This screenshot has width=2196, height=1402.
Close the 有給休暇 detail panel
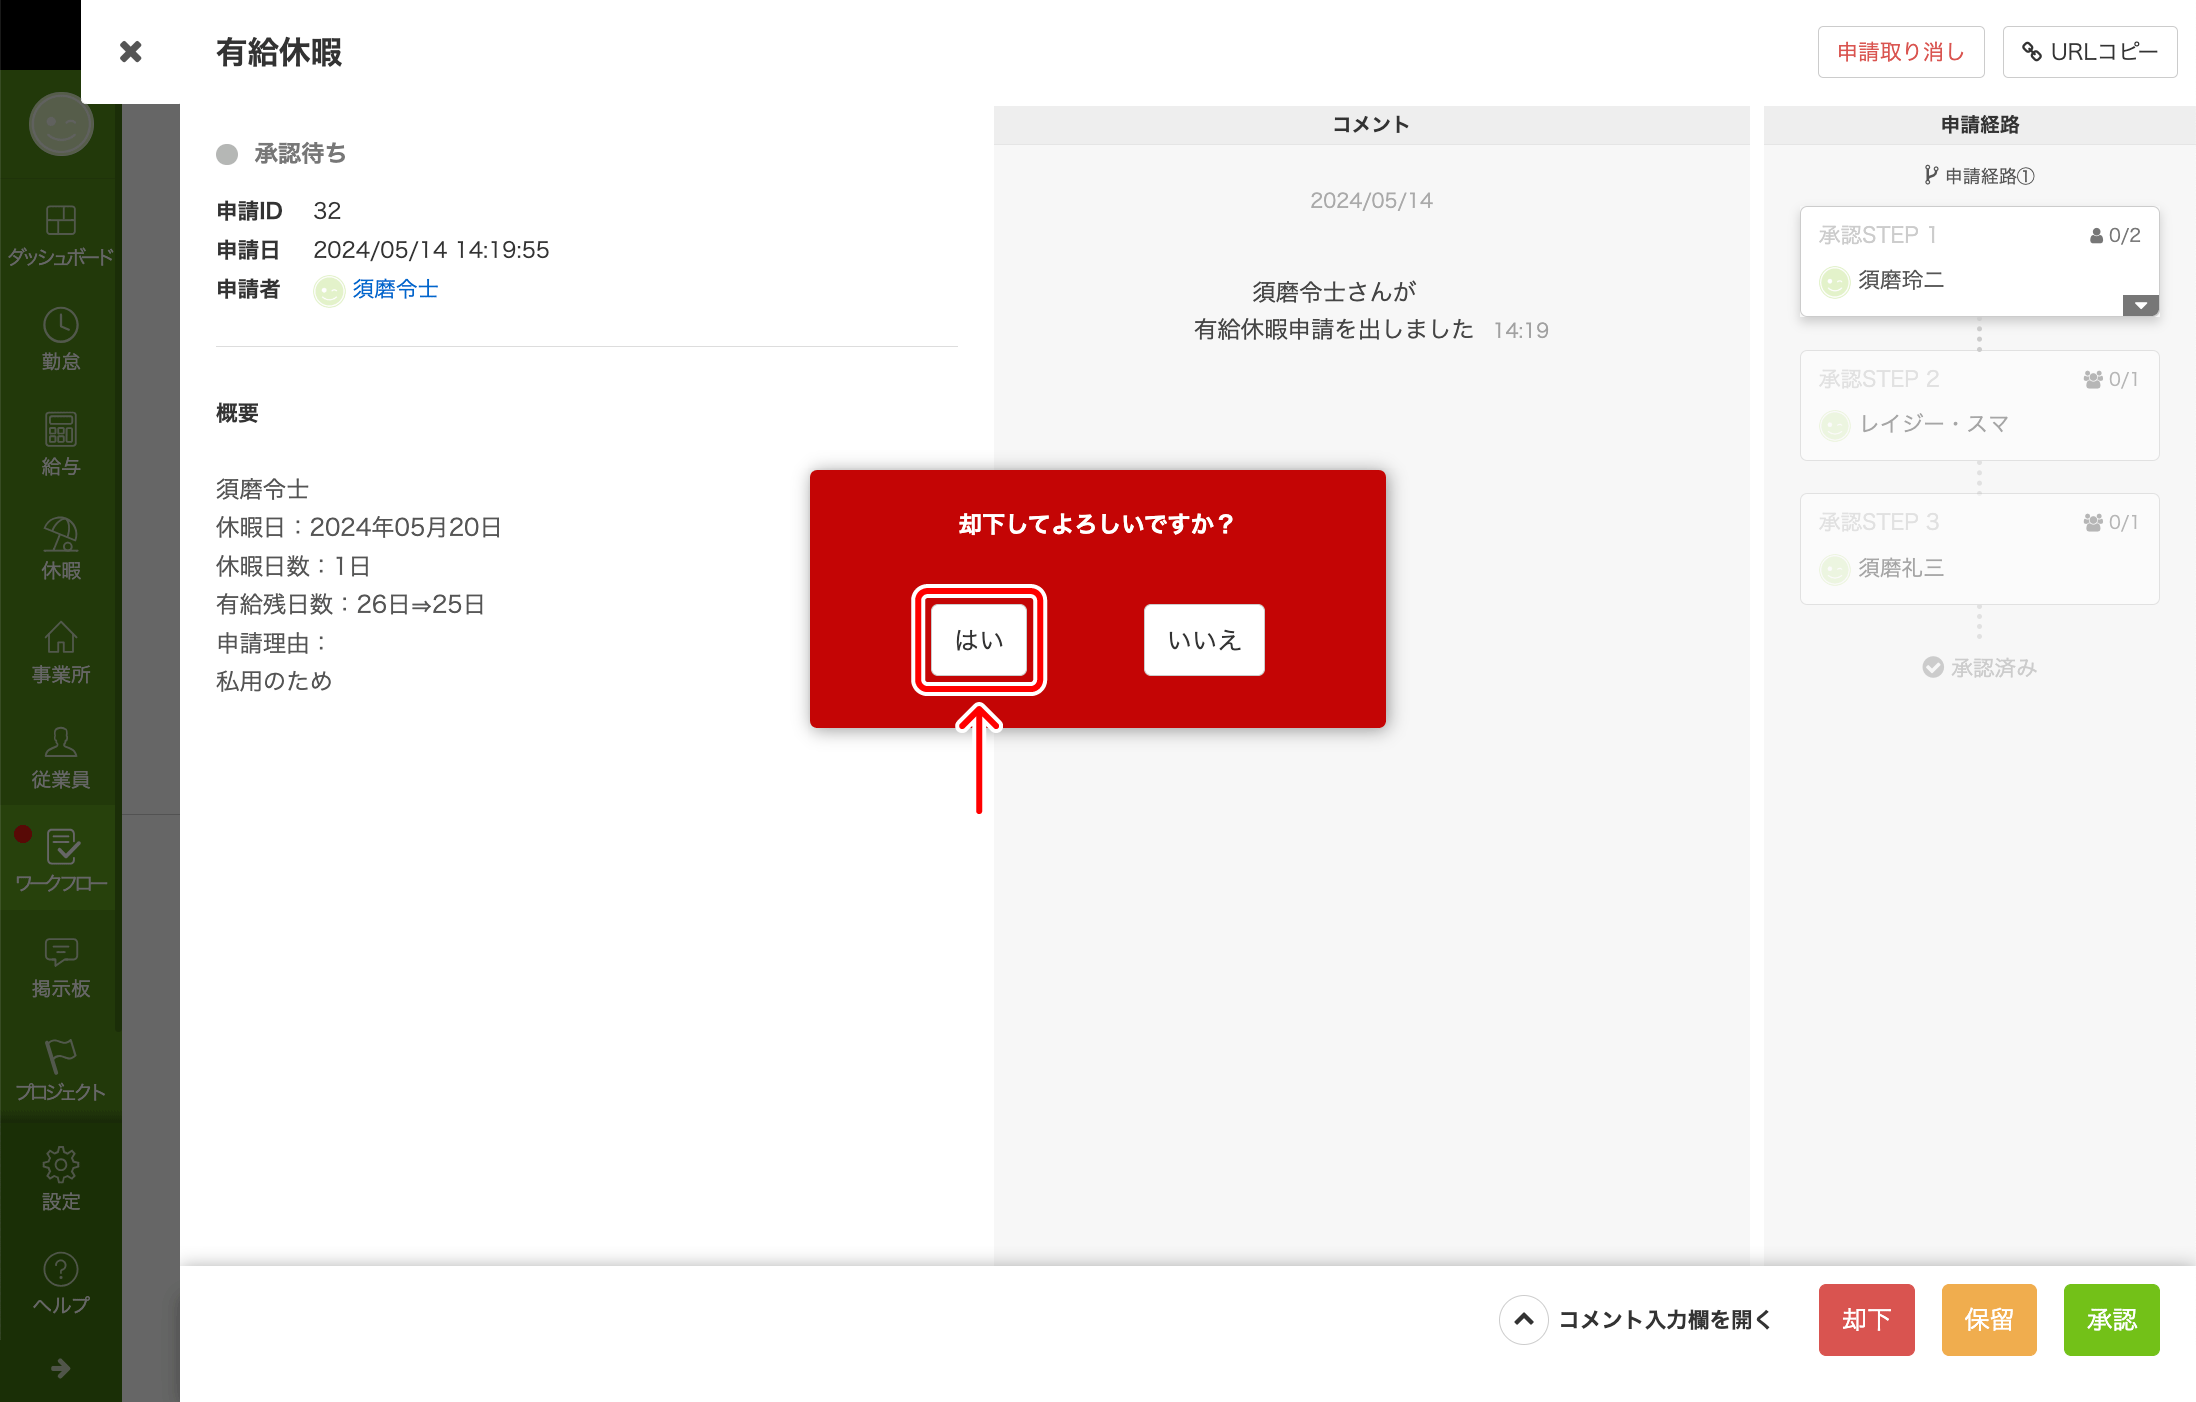(x=130, y=52)
